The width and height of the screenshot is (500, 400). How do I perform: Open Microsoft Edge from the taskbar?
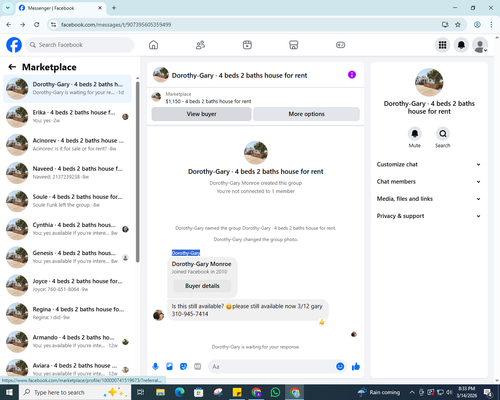[179, 392]
